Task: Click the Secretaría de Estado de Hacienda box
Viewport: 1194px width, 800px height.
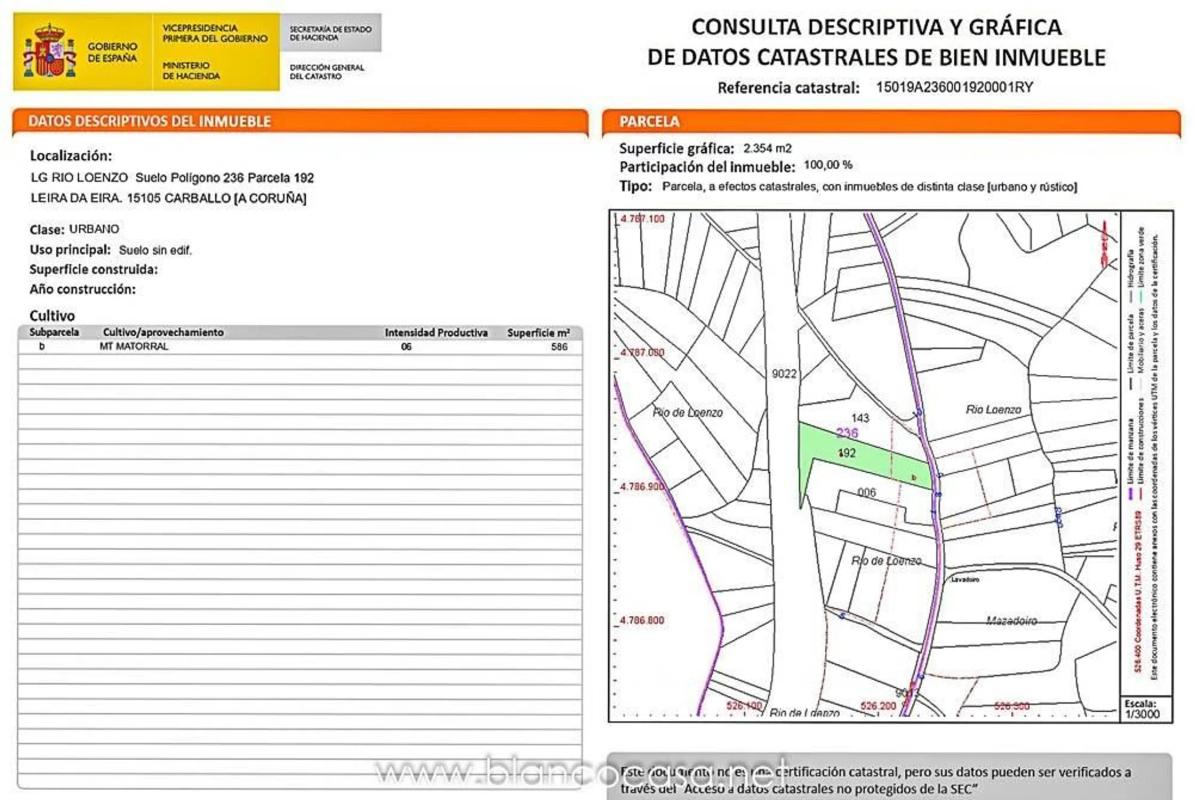Action: tap(329, 33)
